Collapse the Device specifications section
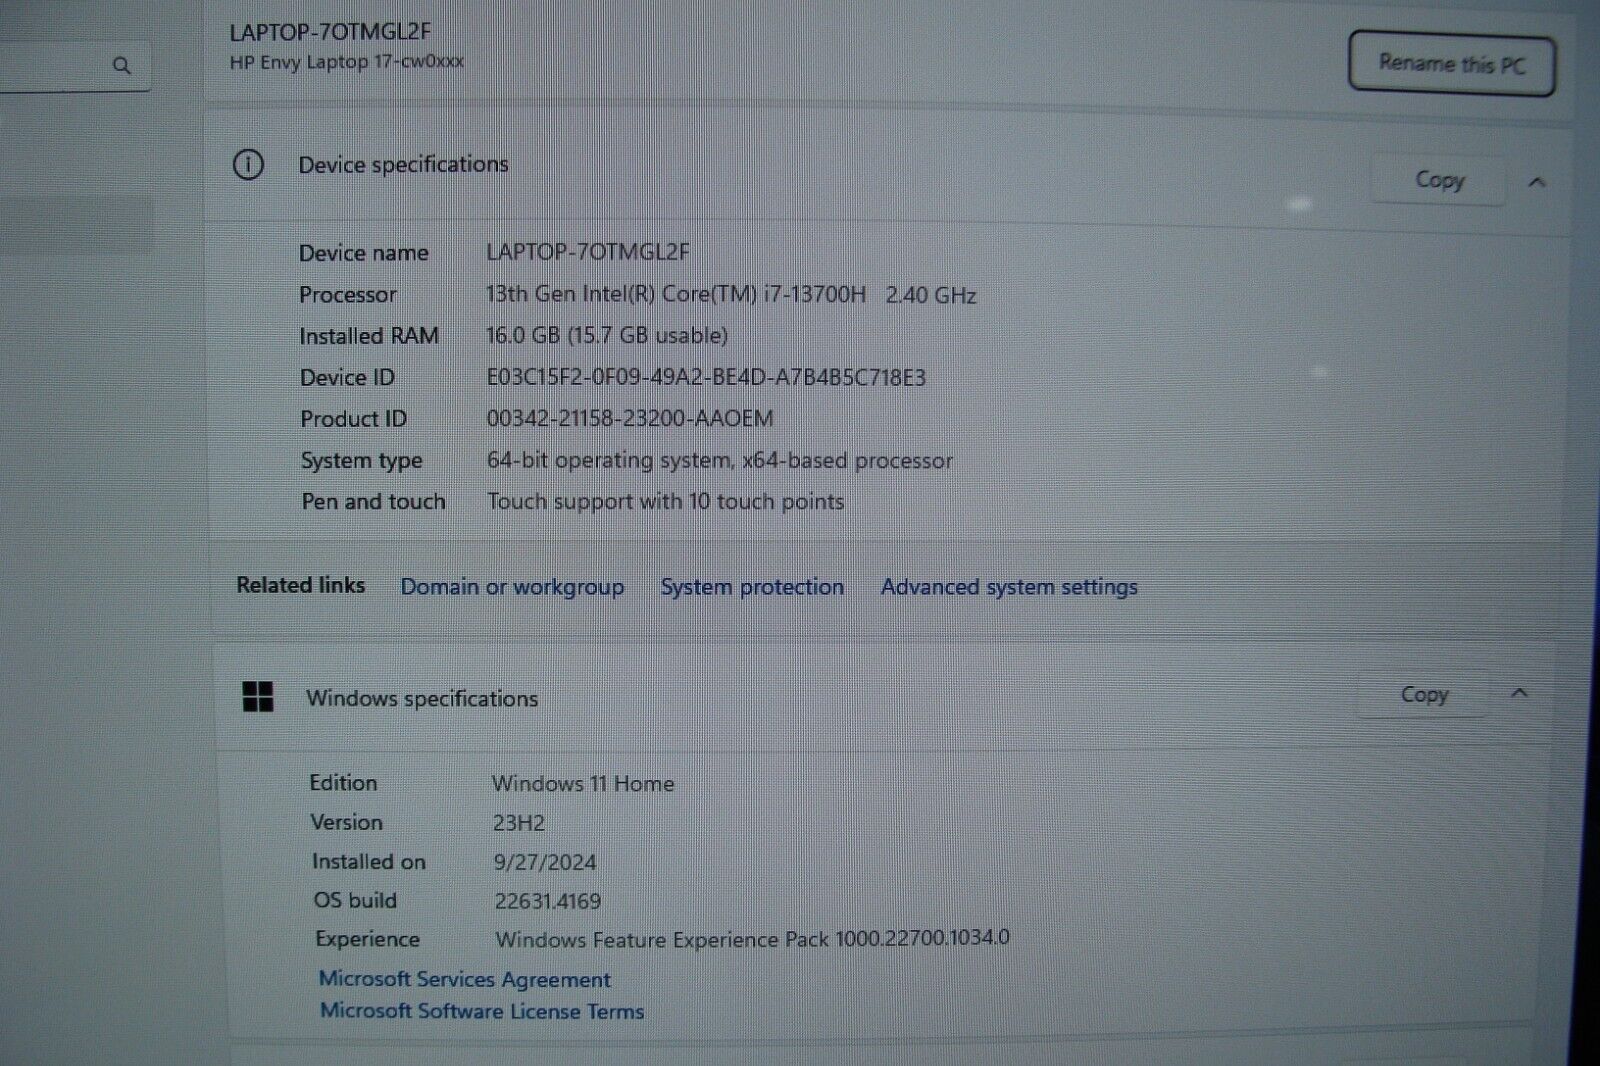Viewport: 1600px width, 1066px height. (1537, 182)
